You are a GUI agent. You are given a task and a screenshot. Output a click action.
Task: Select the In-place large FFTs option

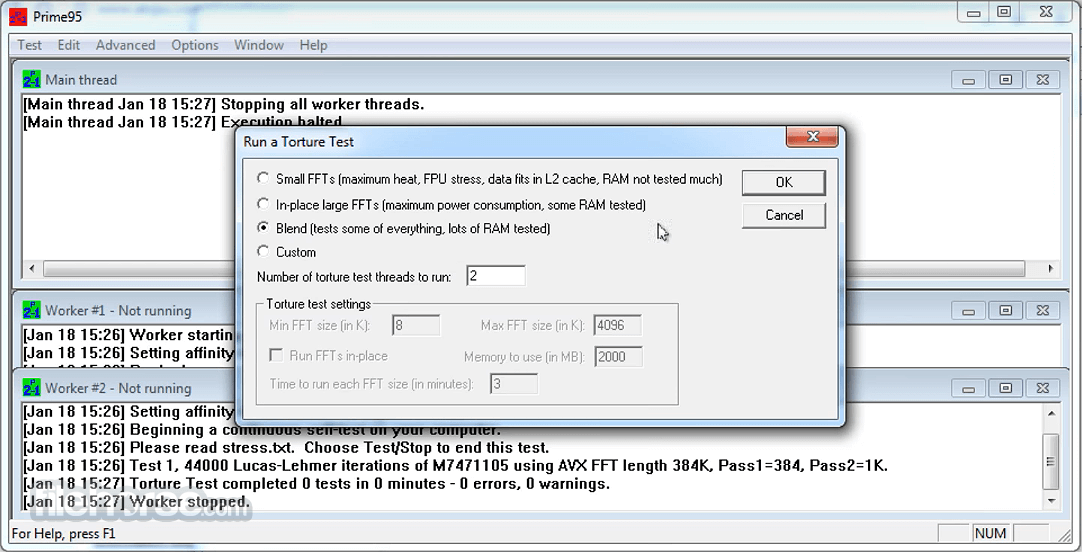263,204
